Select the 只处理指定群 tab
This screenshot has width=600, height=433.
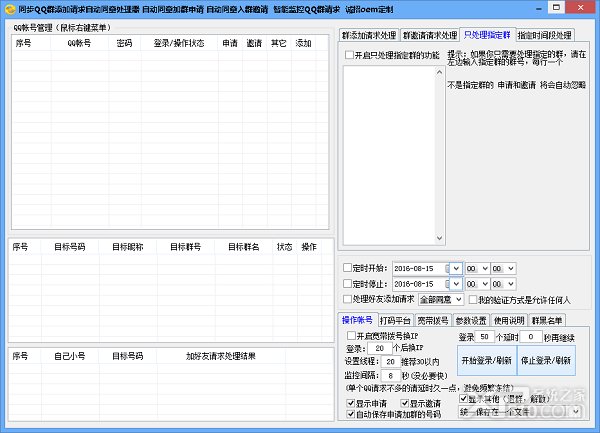coord(488,34)
